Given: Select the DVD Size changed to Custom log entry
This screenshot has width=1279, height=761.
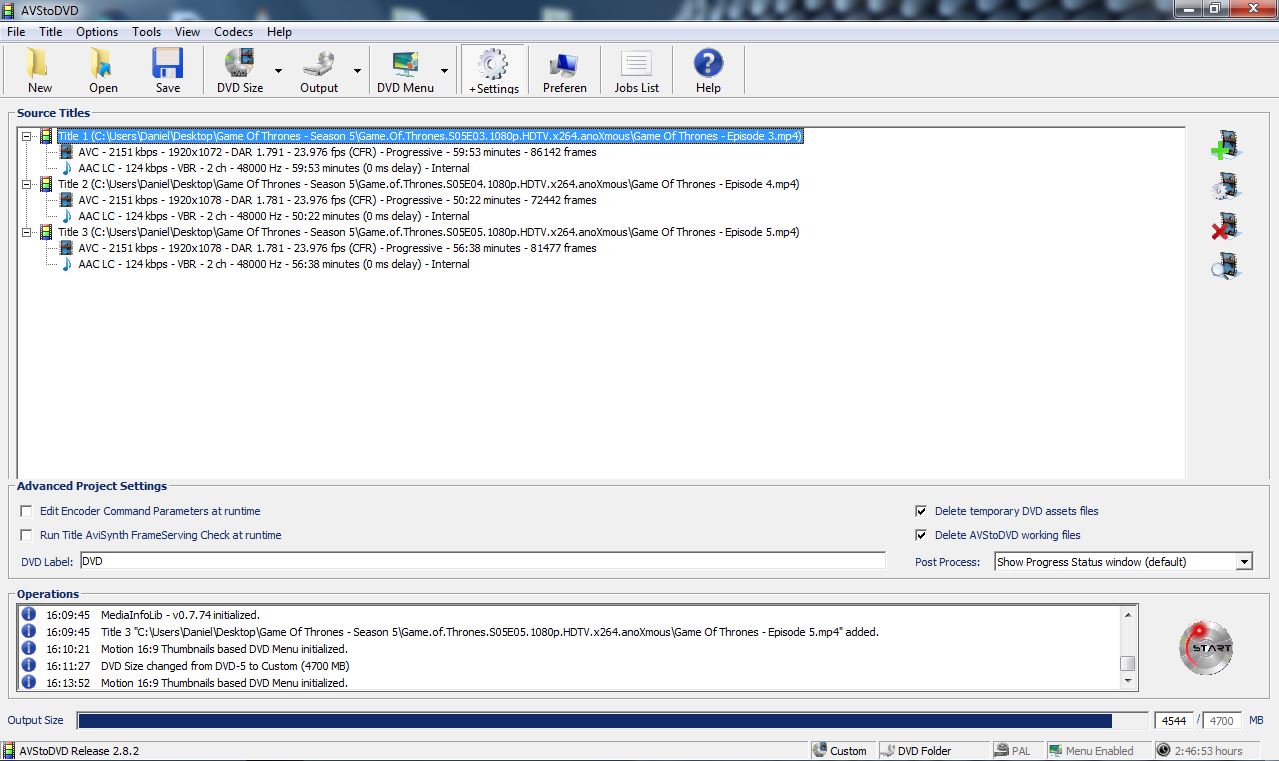Looking at the screenshot, I should click(x=225, y=666).
